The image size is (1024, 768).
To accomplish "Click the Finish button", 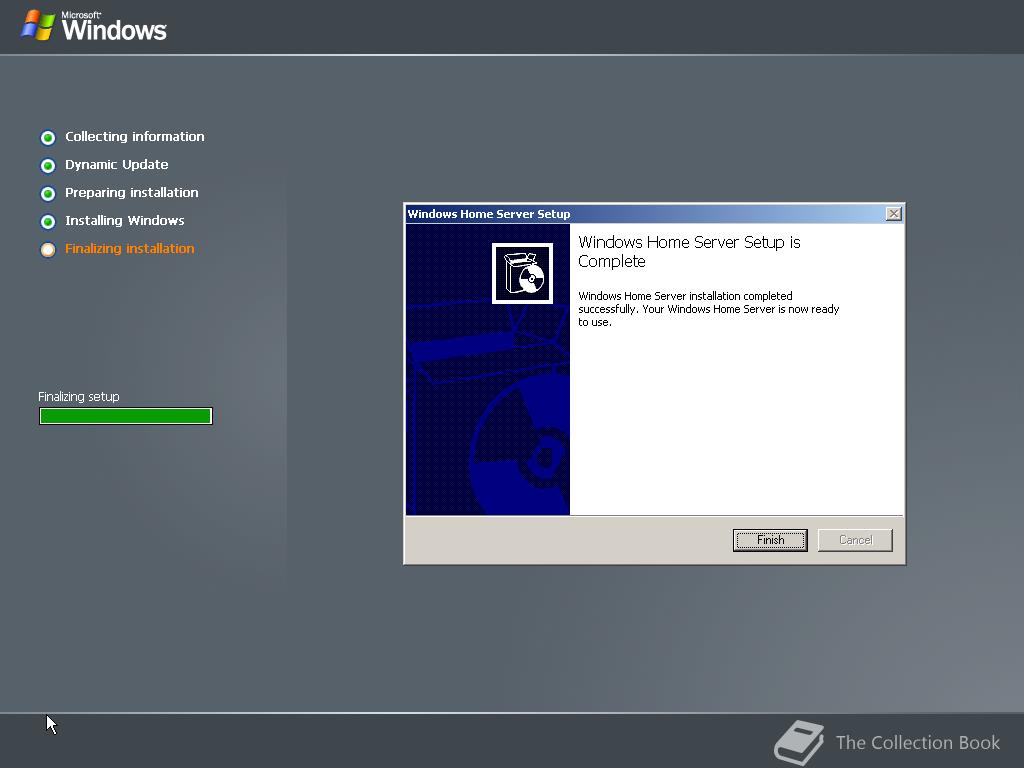I will (770, 540).
